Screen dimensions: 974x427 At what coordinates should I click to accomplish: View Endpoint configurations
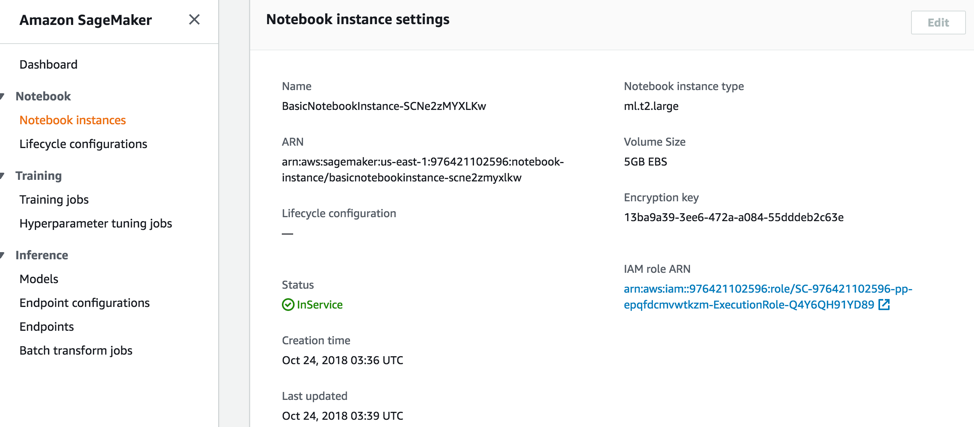point(84,303)
